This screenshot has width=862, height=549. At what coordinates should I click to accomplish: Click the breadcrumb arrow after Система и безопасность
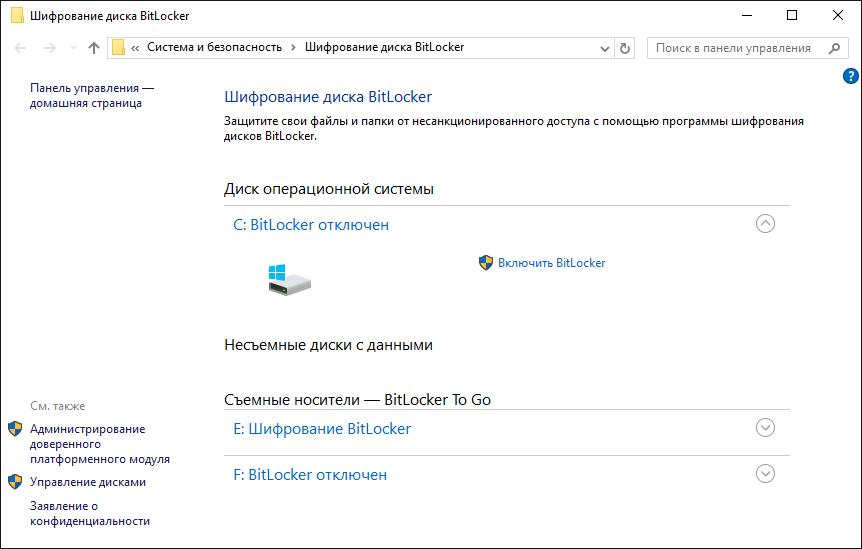294,48
